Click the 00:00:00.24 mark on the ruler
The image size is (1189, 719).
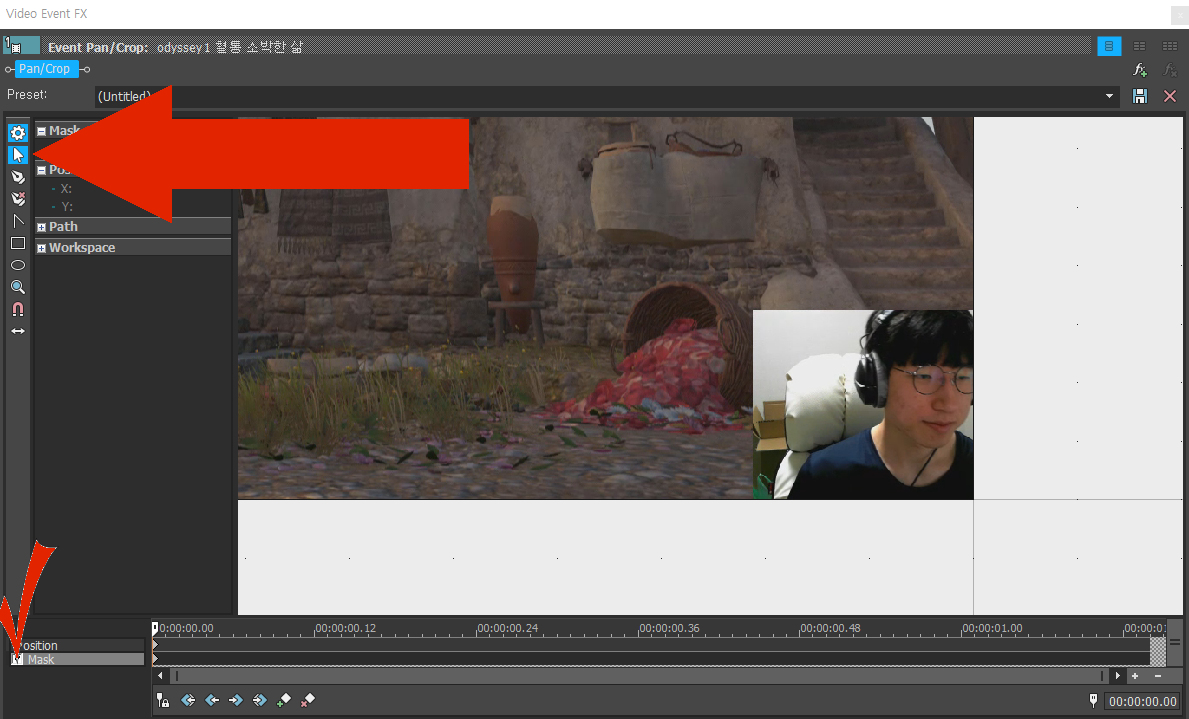tap(507, 629)
